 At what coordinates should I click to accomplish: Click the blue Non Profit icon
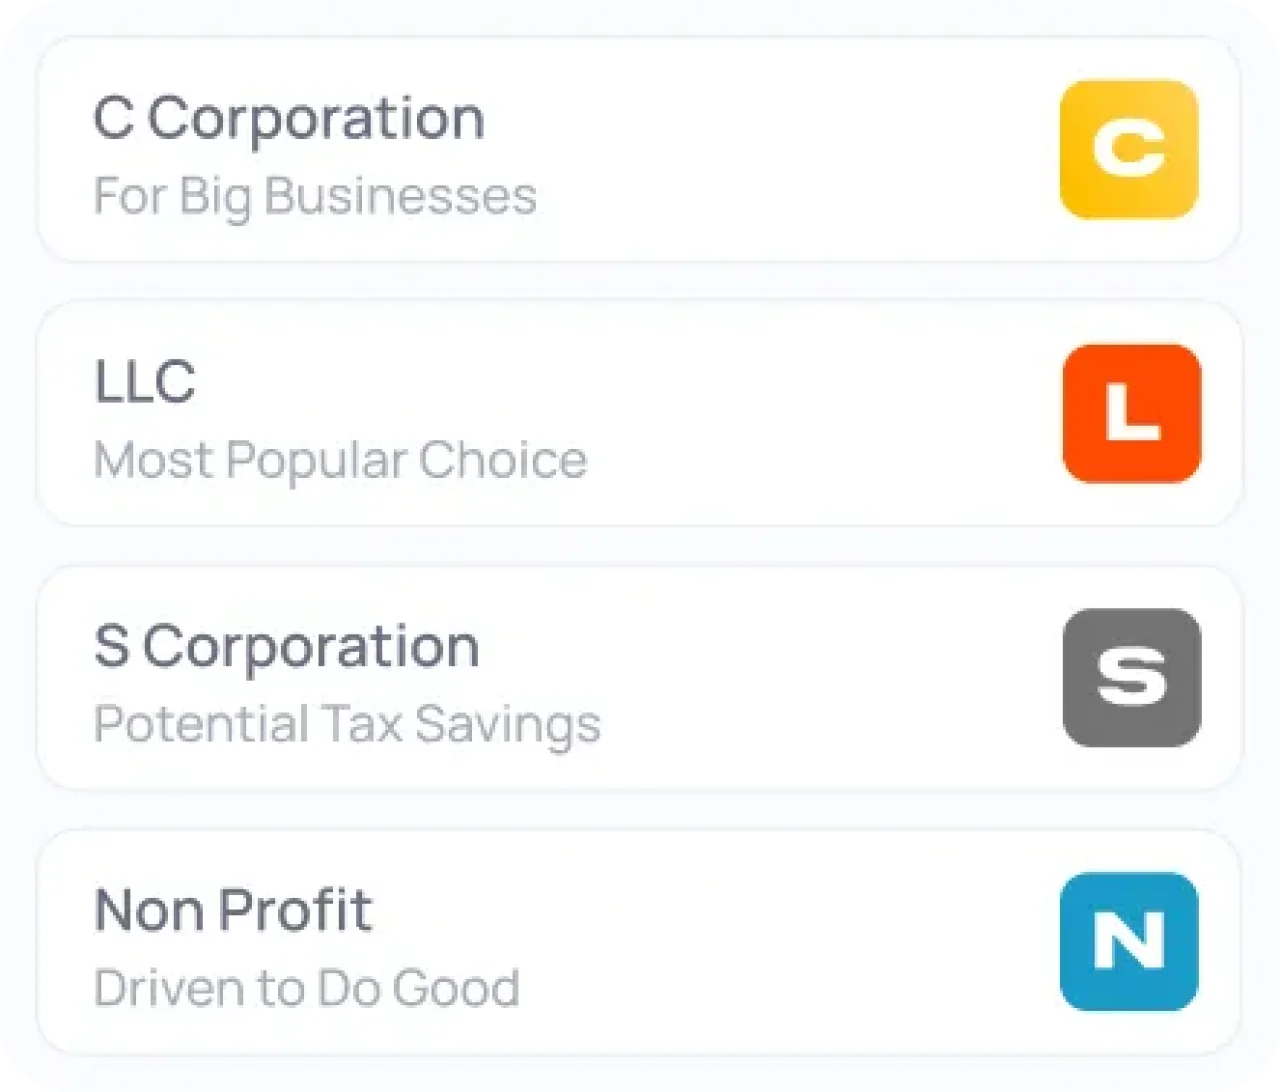[x=1129, y=941]
